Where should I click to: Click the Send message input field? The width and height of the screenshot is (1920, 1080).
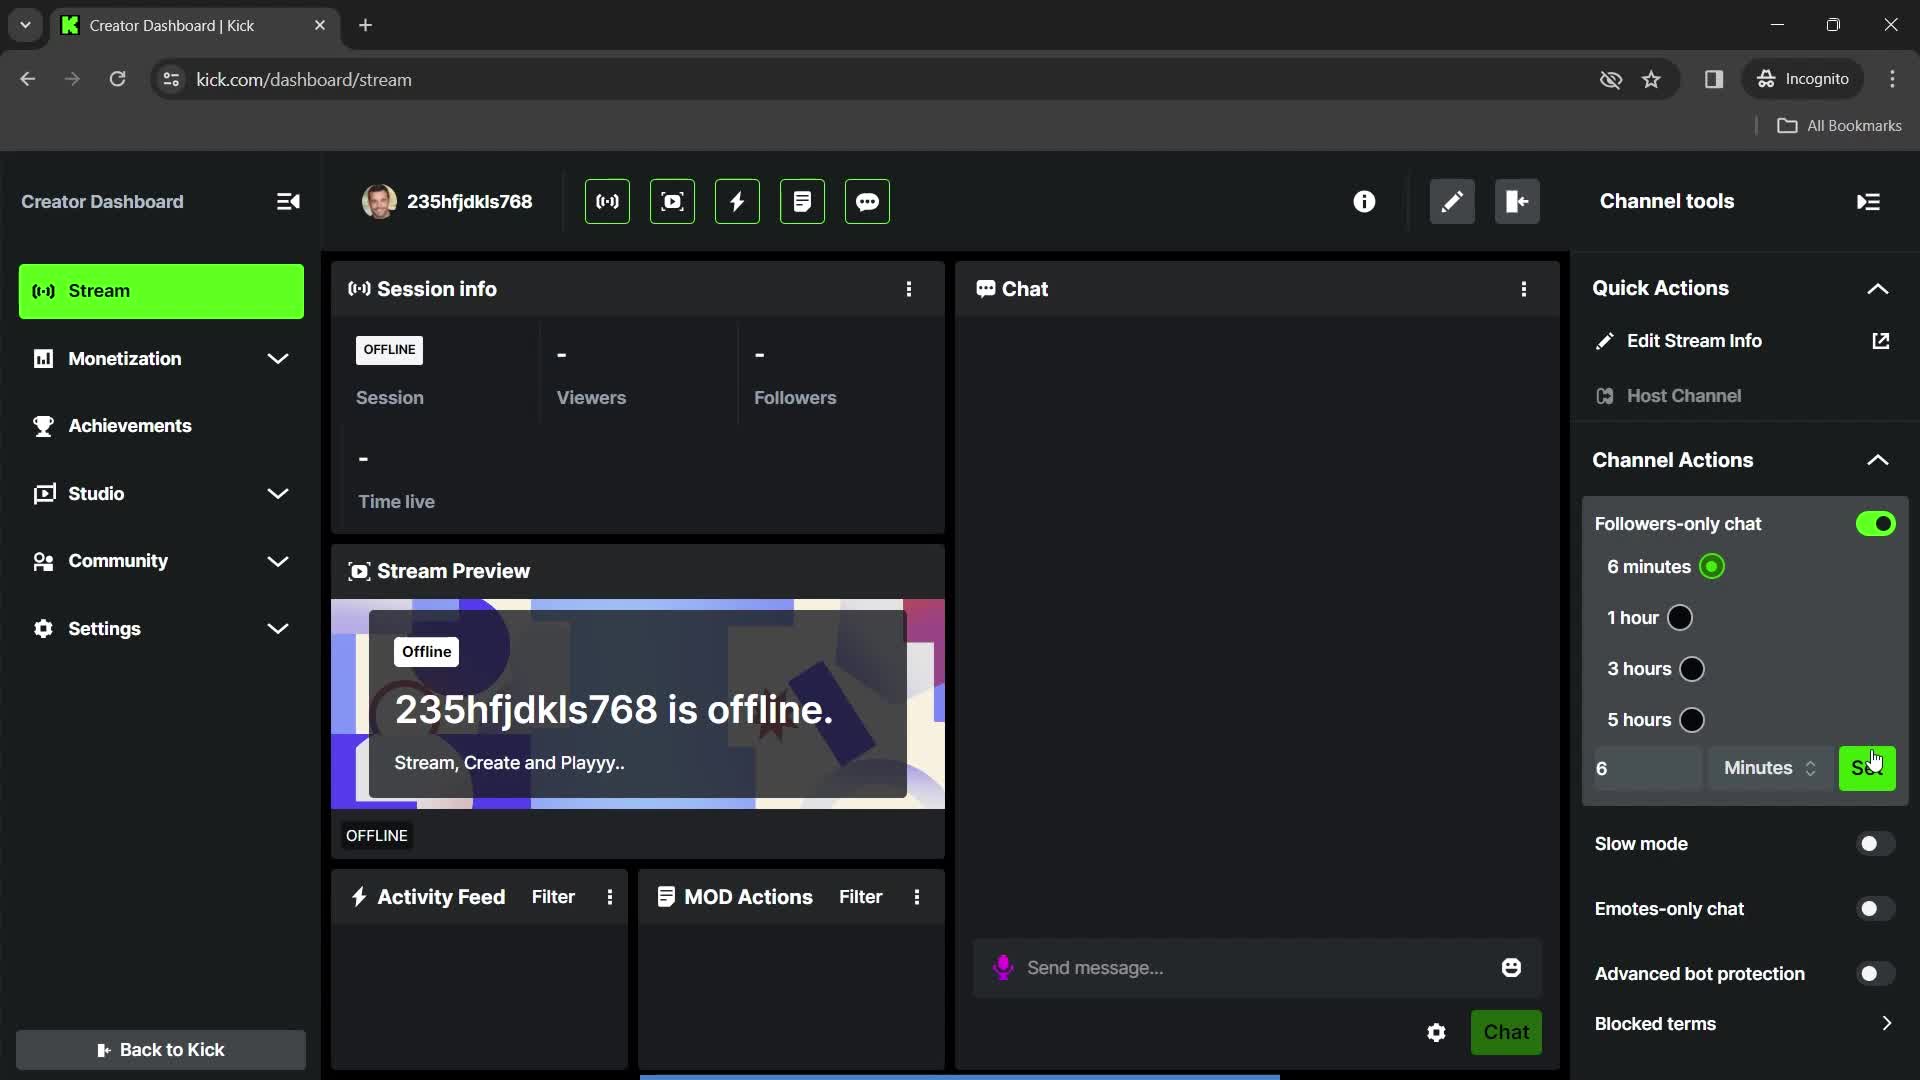click(x=1255, y=968)
